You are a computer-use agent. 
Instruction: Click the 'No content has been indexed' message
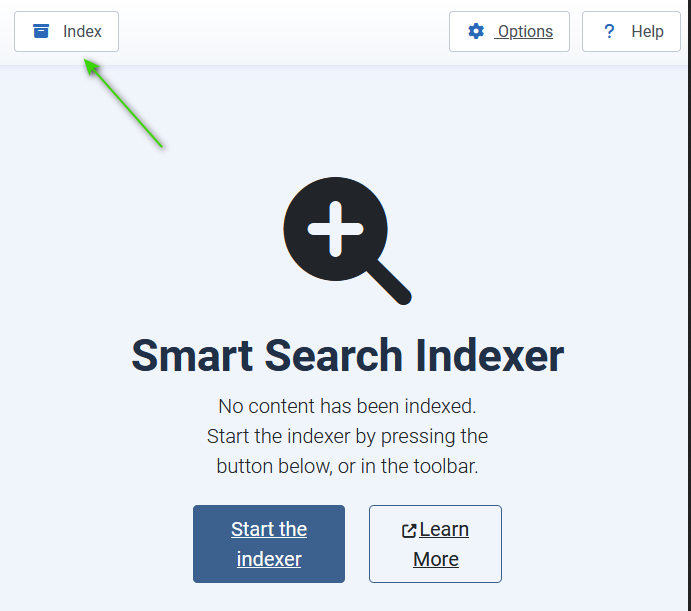(x=347, y=406)
